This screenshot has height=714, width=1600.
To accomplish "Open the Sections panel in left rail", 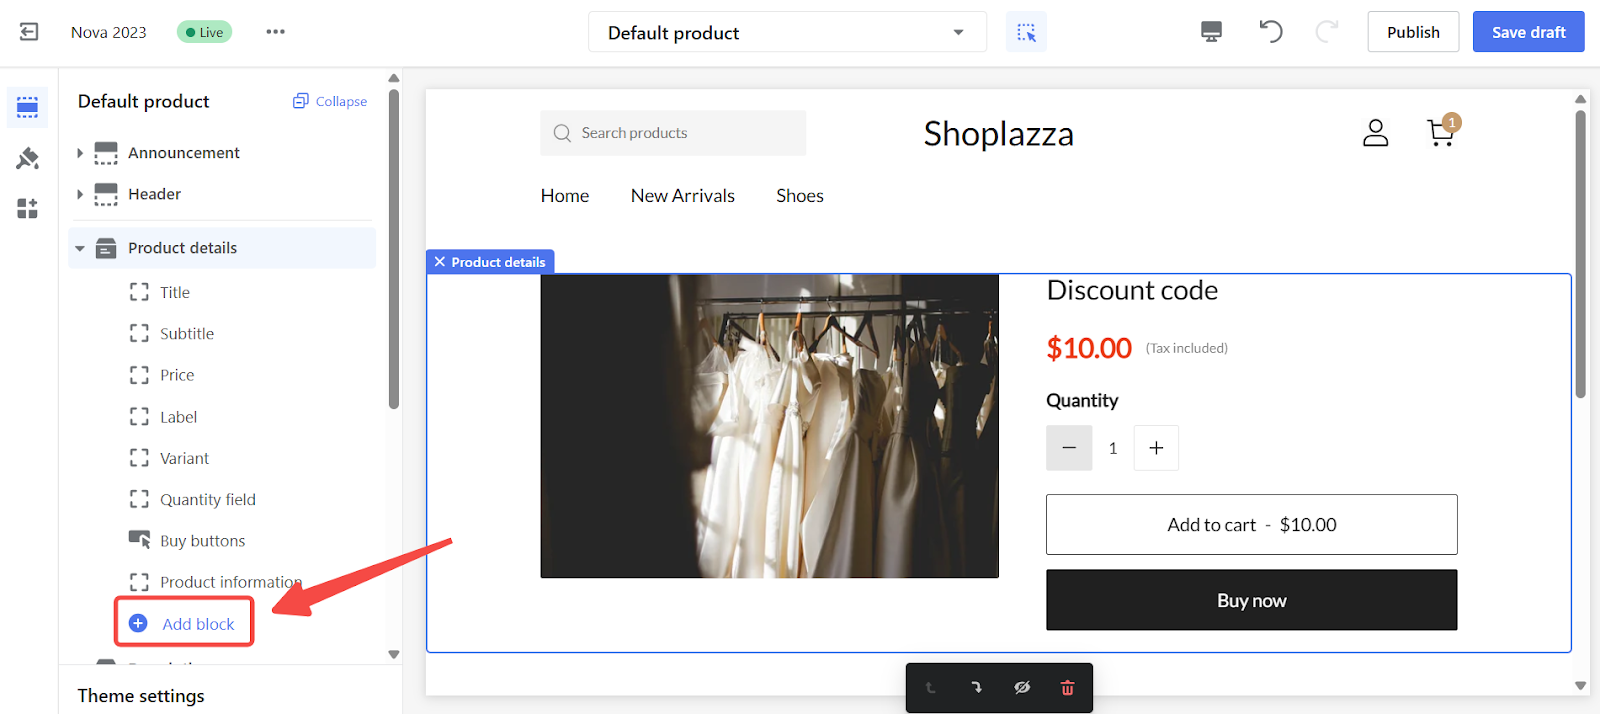I will (x=28, y=107).
